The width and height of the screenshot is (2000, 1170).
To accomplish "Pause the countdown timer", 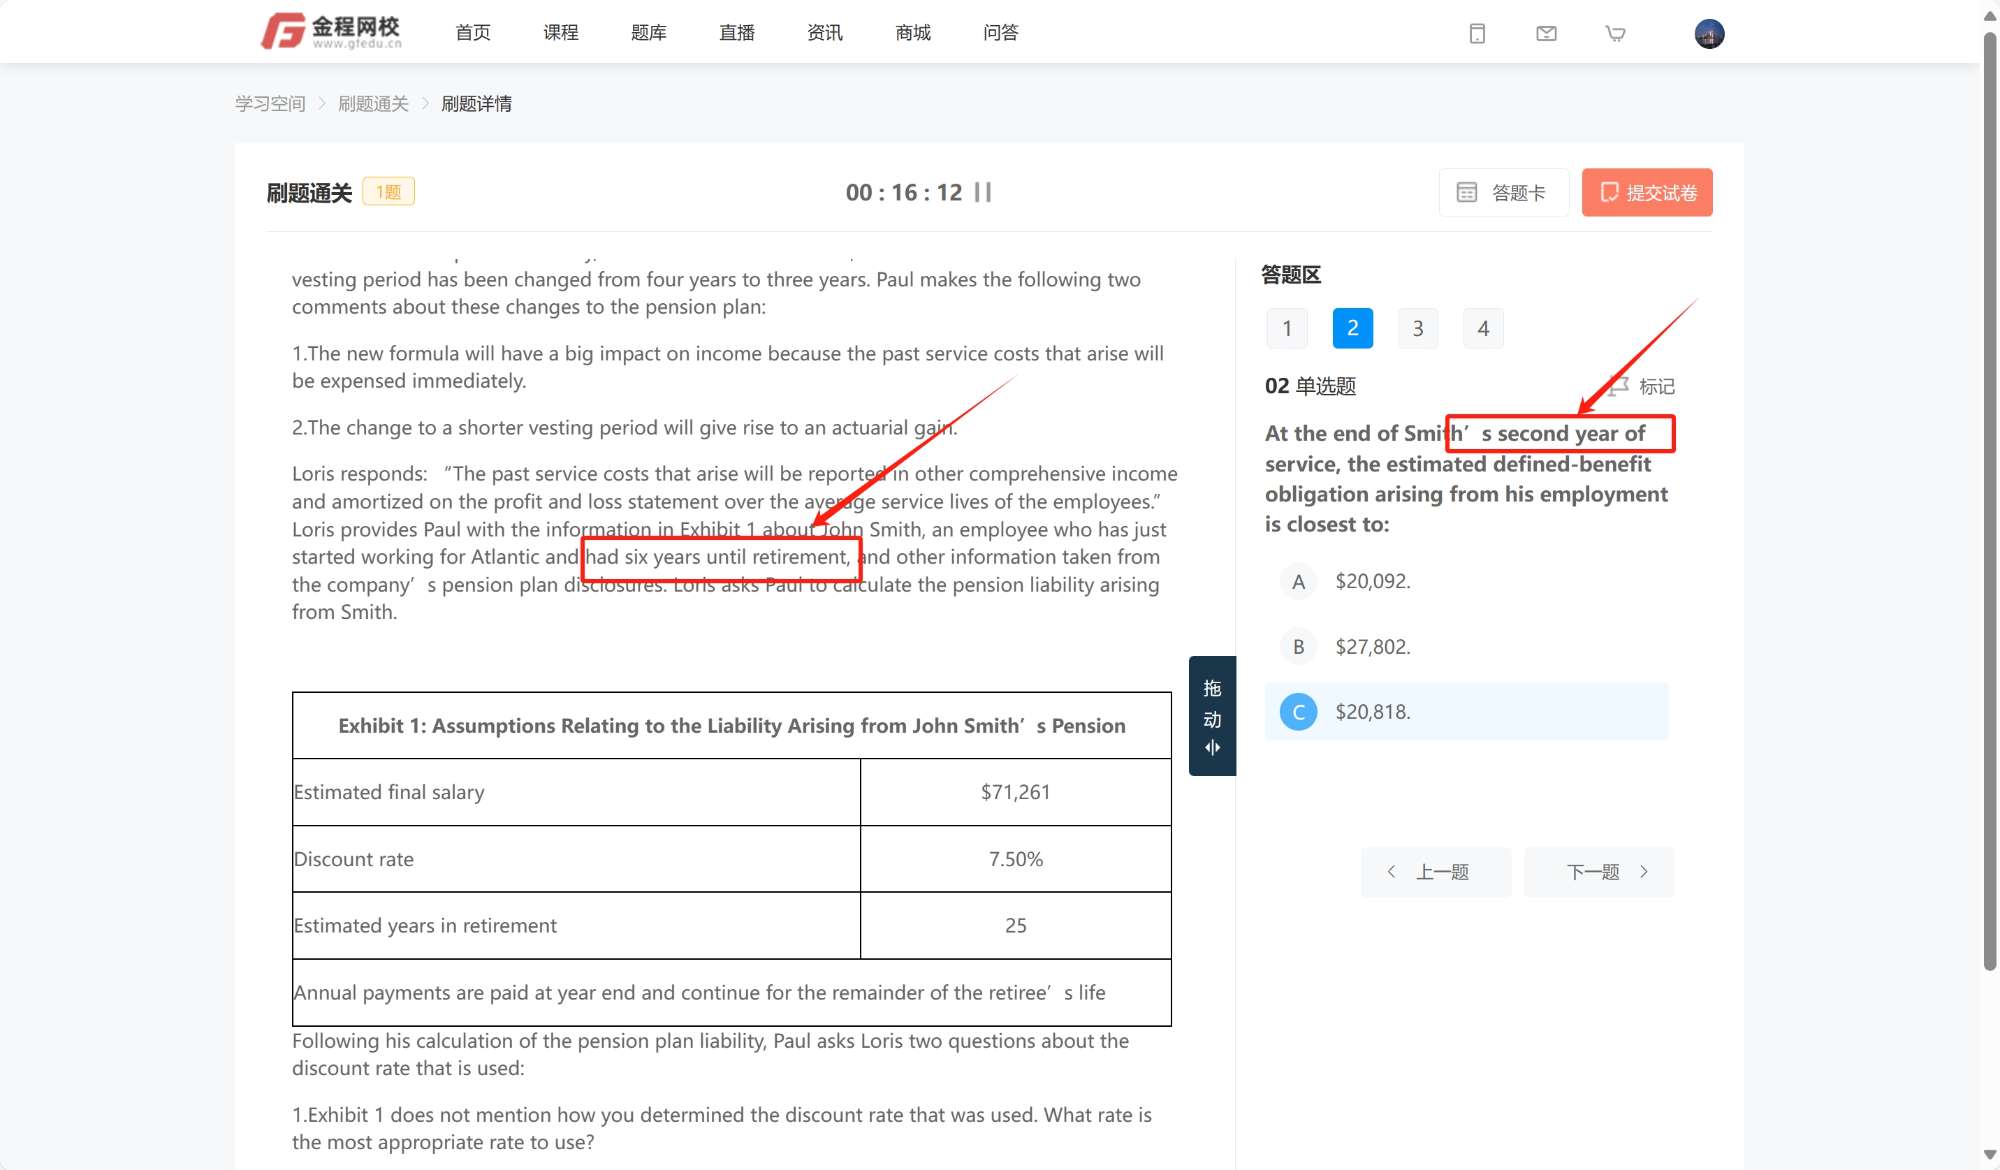I will pos(983,192).
